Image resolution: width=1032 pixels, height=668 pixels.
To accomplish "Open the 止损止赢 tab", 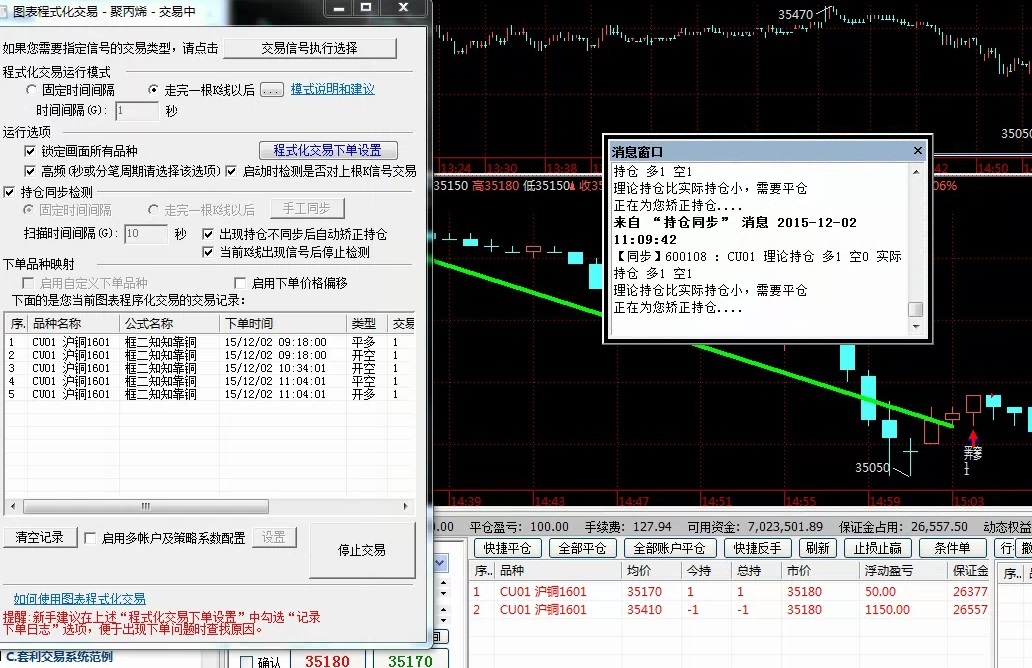I will pyautogui.click(x=878, y=548).
